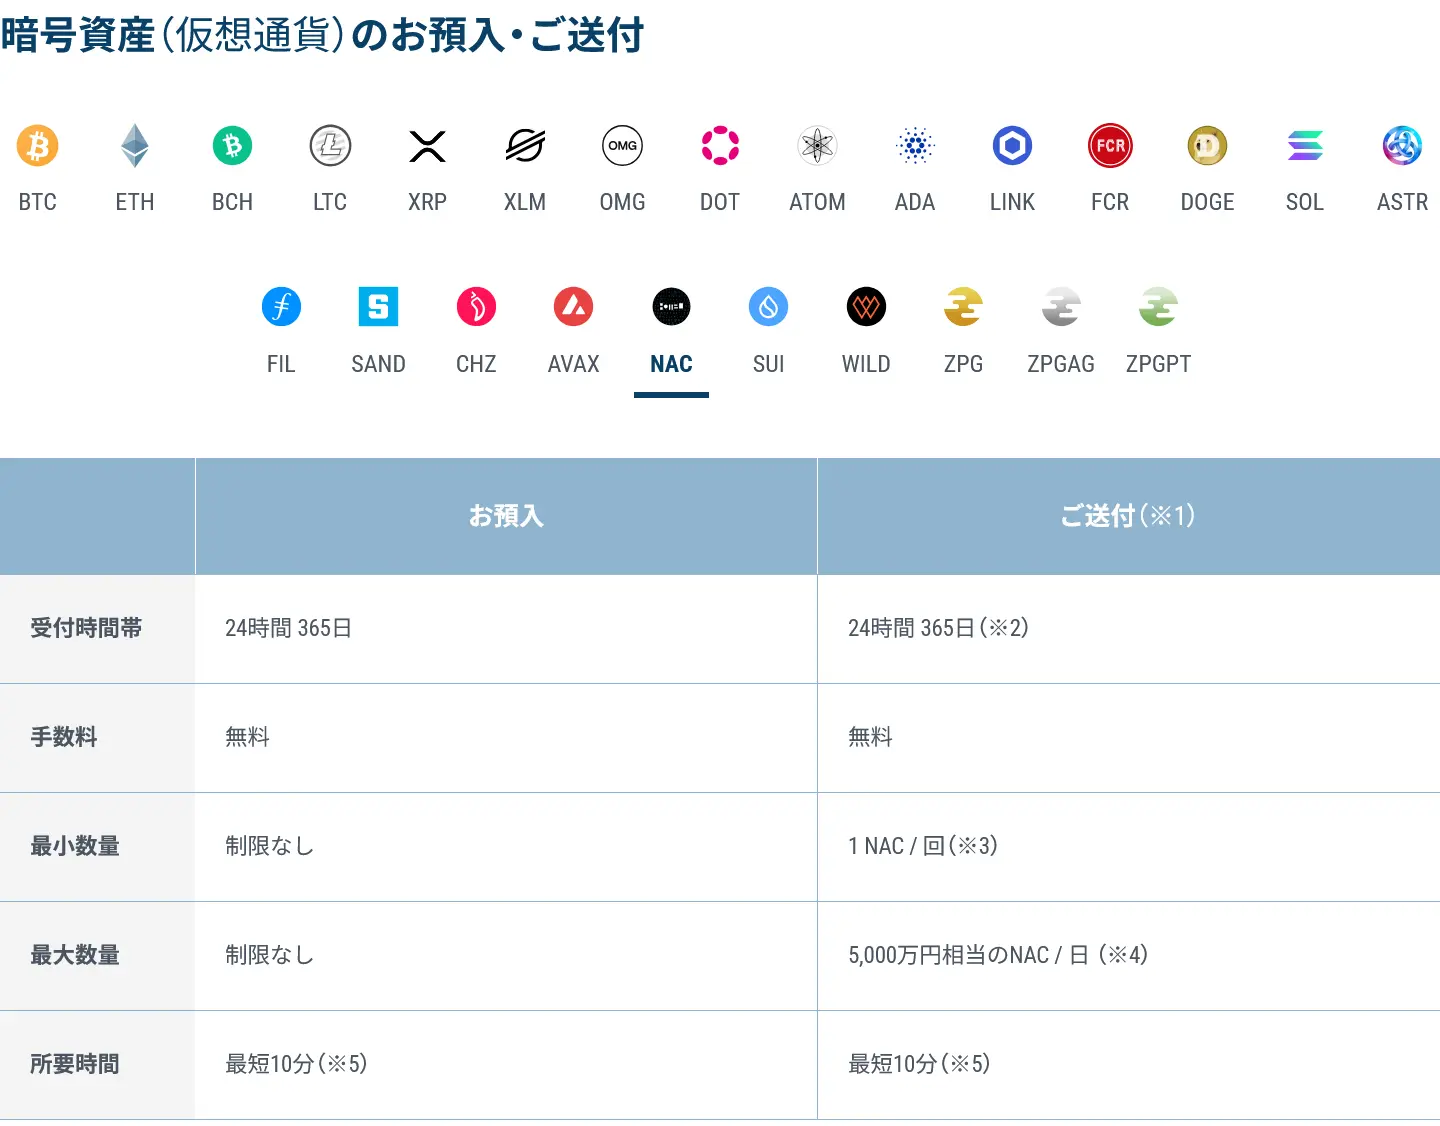The image size is (1440, 1126).
Task: Select the SAND Sandbox icon
Action: [379, 306]
